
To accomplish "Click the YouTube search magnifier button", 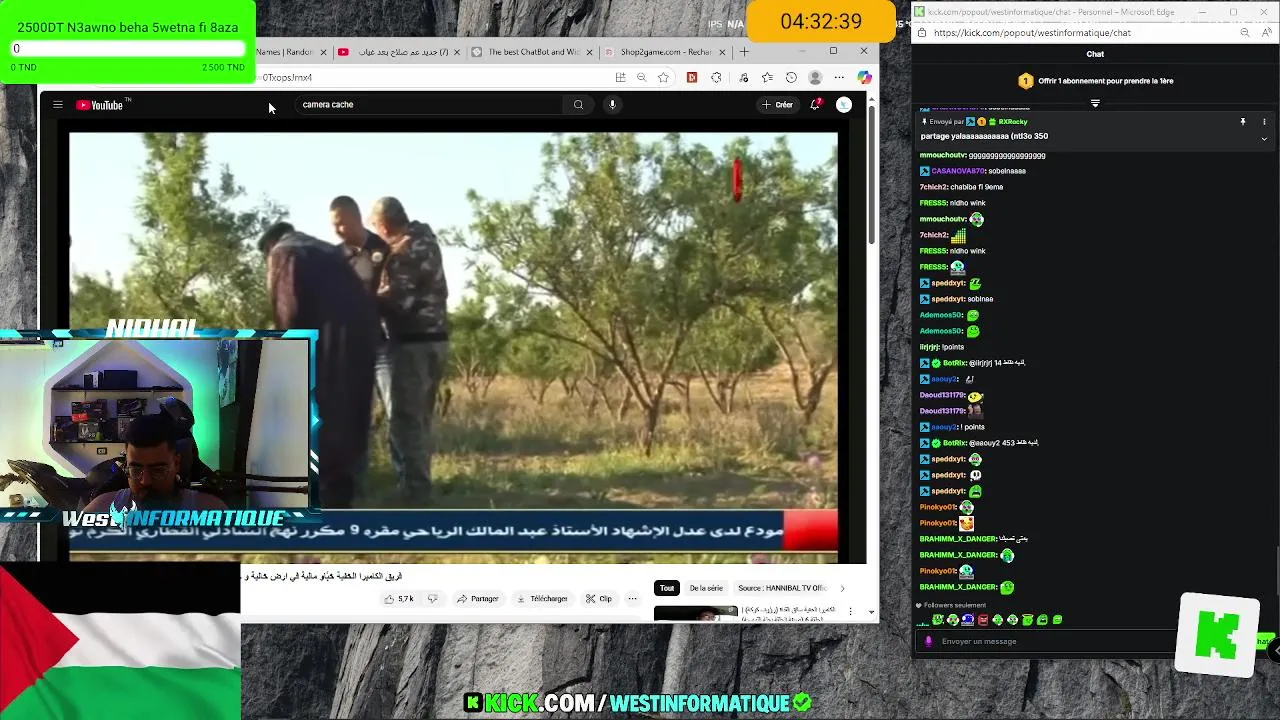I will (578, 105).
